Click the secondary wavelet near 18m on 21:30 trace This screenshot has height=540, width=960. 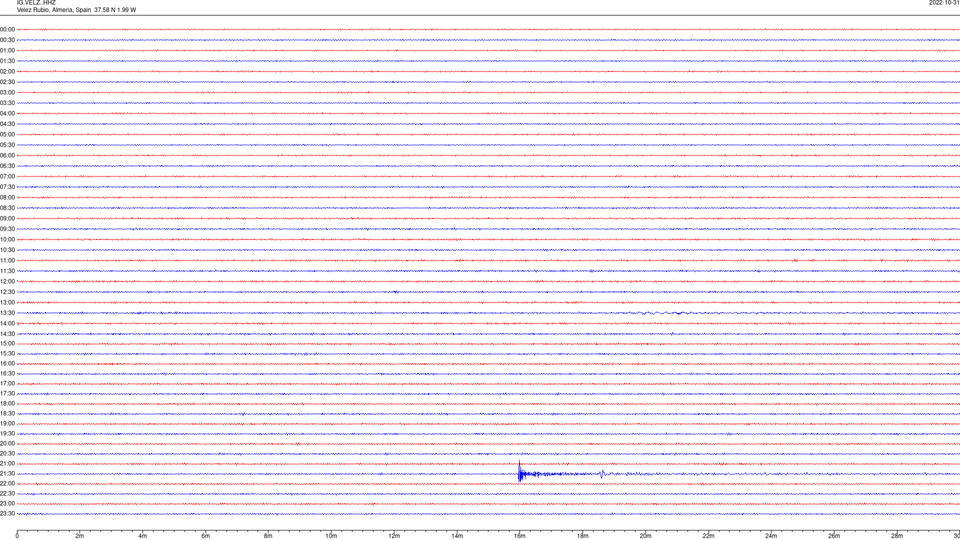point(602,474)
